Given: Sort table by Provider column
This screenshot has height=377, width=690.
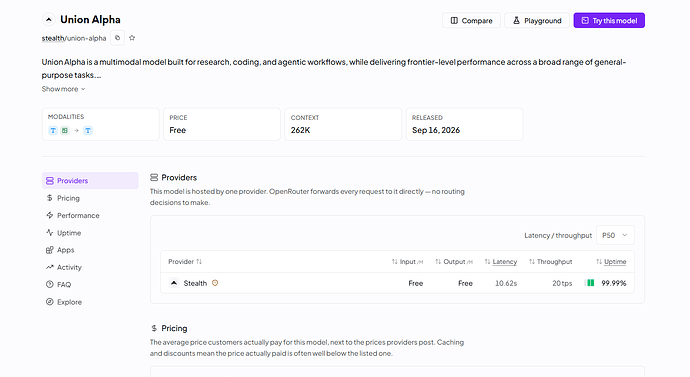Looking at the screenshot, I should 185,261.
